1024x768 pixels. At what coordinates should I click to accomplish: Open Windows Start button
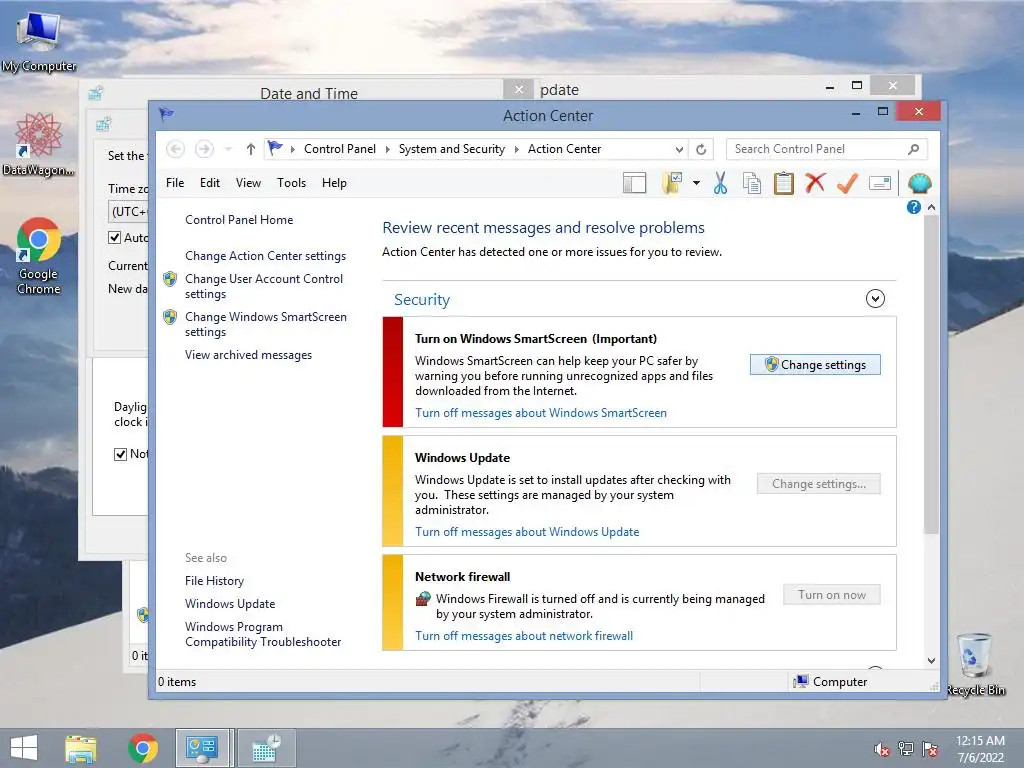tap(24, 748)
